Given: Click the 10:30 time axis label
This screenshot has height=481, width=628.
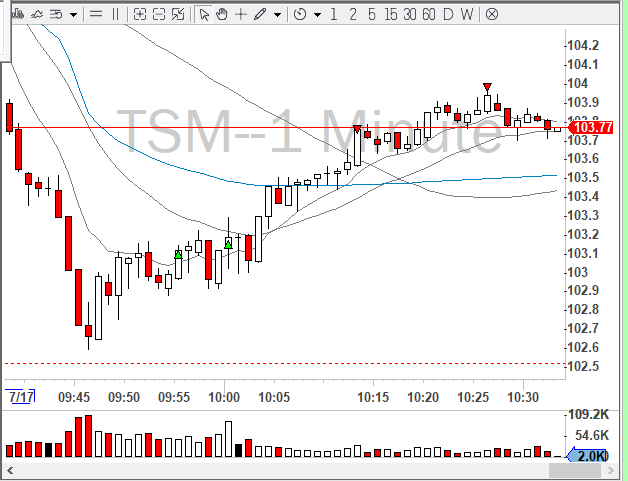Looking at the screenshot, I should 523,397.
